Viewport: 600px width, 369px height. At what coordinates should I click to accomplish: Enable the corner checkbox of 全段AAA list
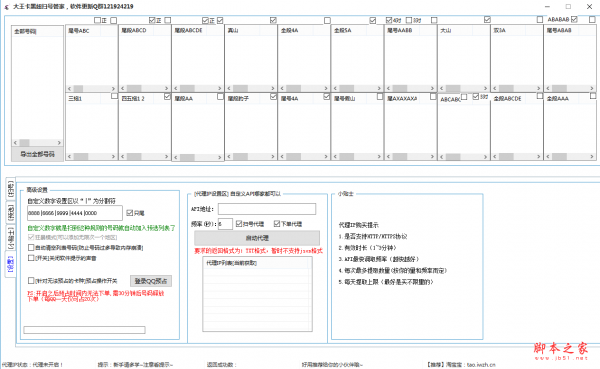[593, 96]
